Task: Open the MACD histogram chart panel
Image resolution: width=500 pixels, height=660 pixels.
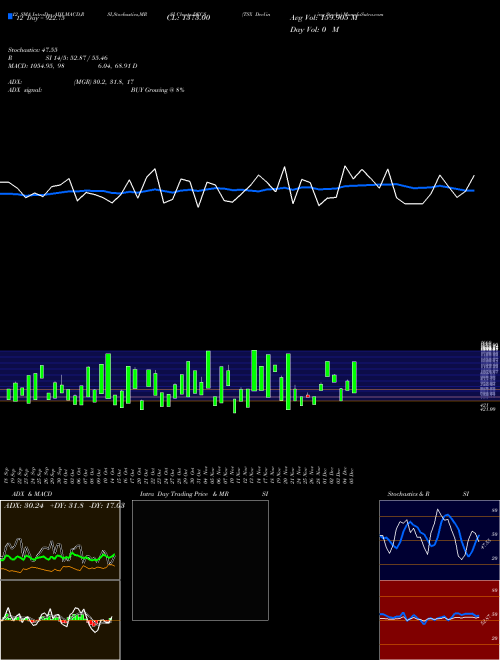Action: (x=60, y=620)
